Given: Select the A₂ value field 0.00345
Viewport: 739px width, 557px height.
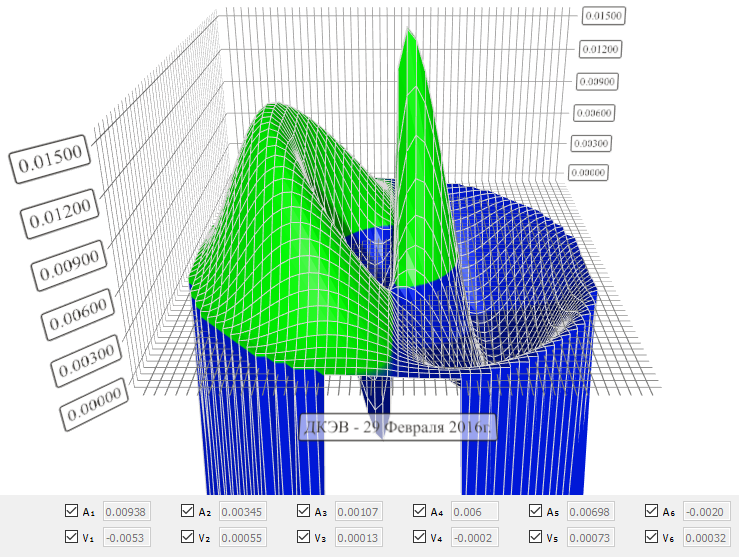Looking at the screenshot, I should pyautogui.click(x=243, y=511).
